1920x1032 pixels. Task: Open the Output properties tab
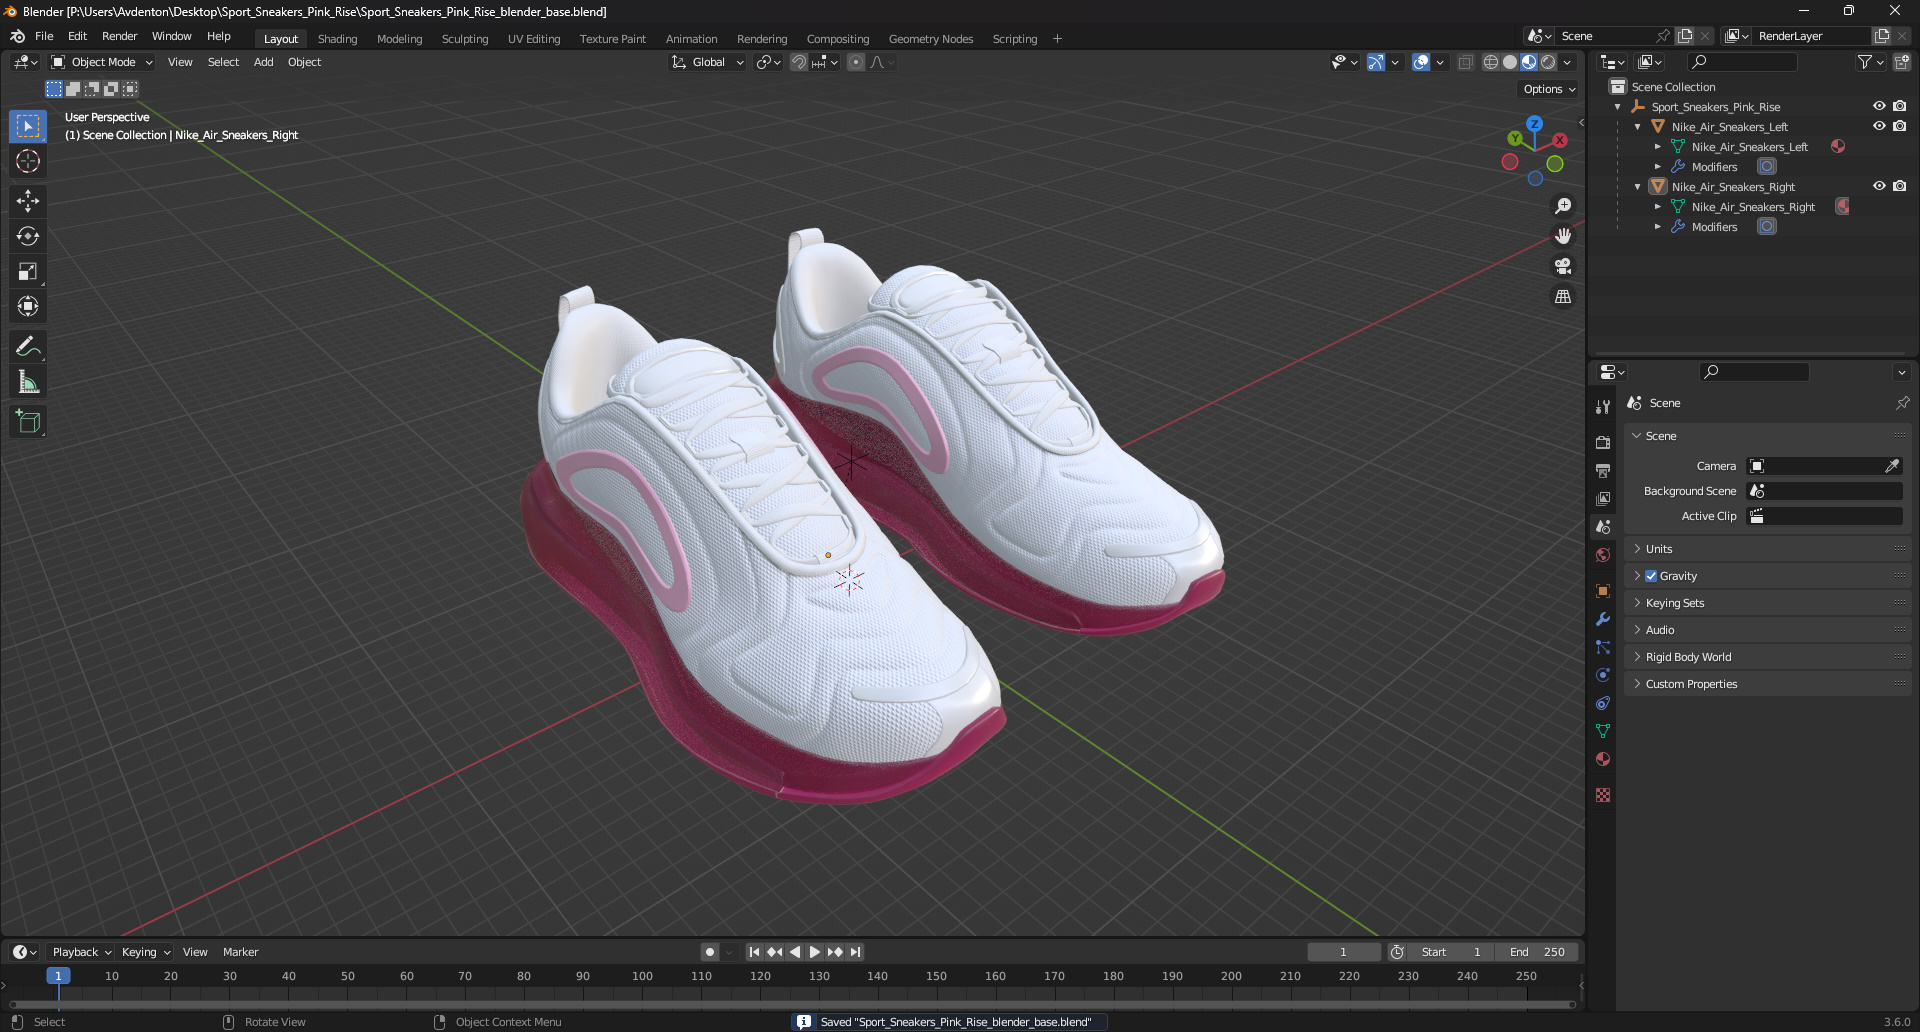tap(1603, 470)
